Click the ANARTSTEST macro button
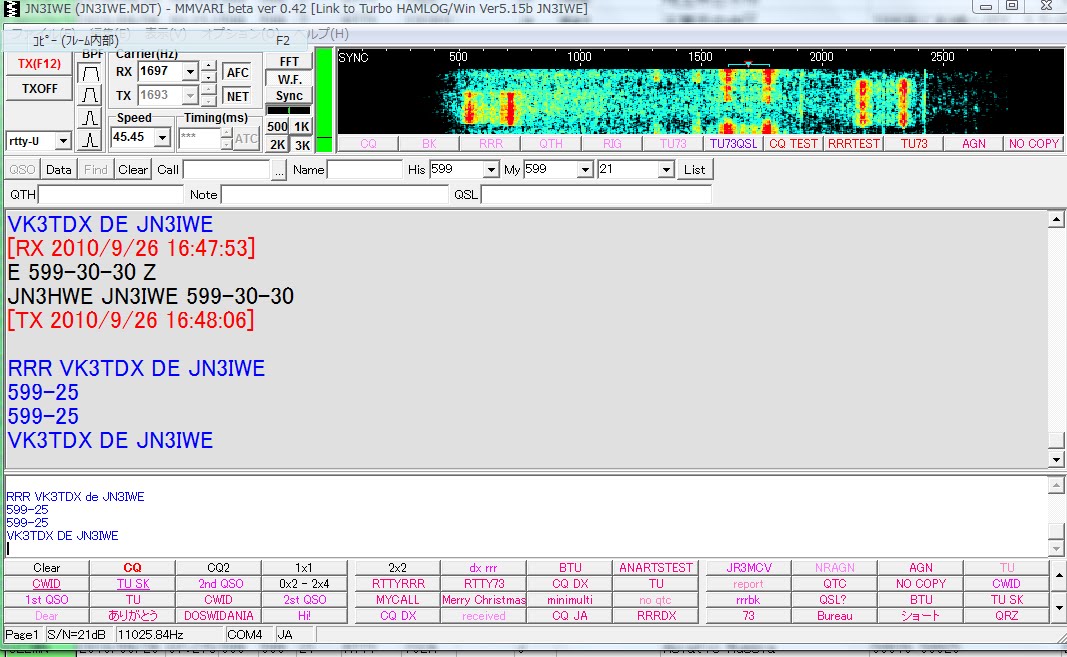Viewport: 1067px width, 657px height. [656, 568]
